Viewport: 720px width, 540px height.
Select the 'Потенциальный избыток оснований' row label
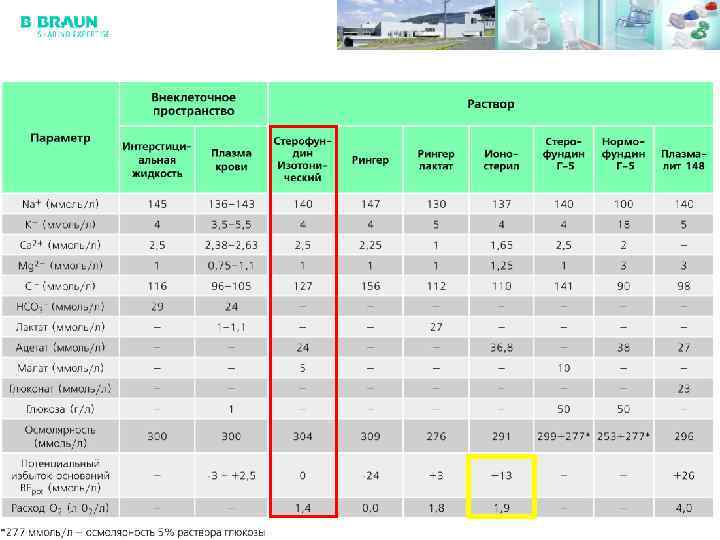click(x=60, y=475)
